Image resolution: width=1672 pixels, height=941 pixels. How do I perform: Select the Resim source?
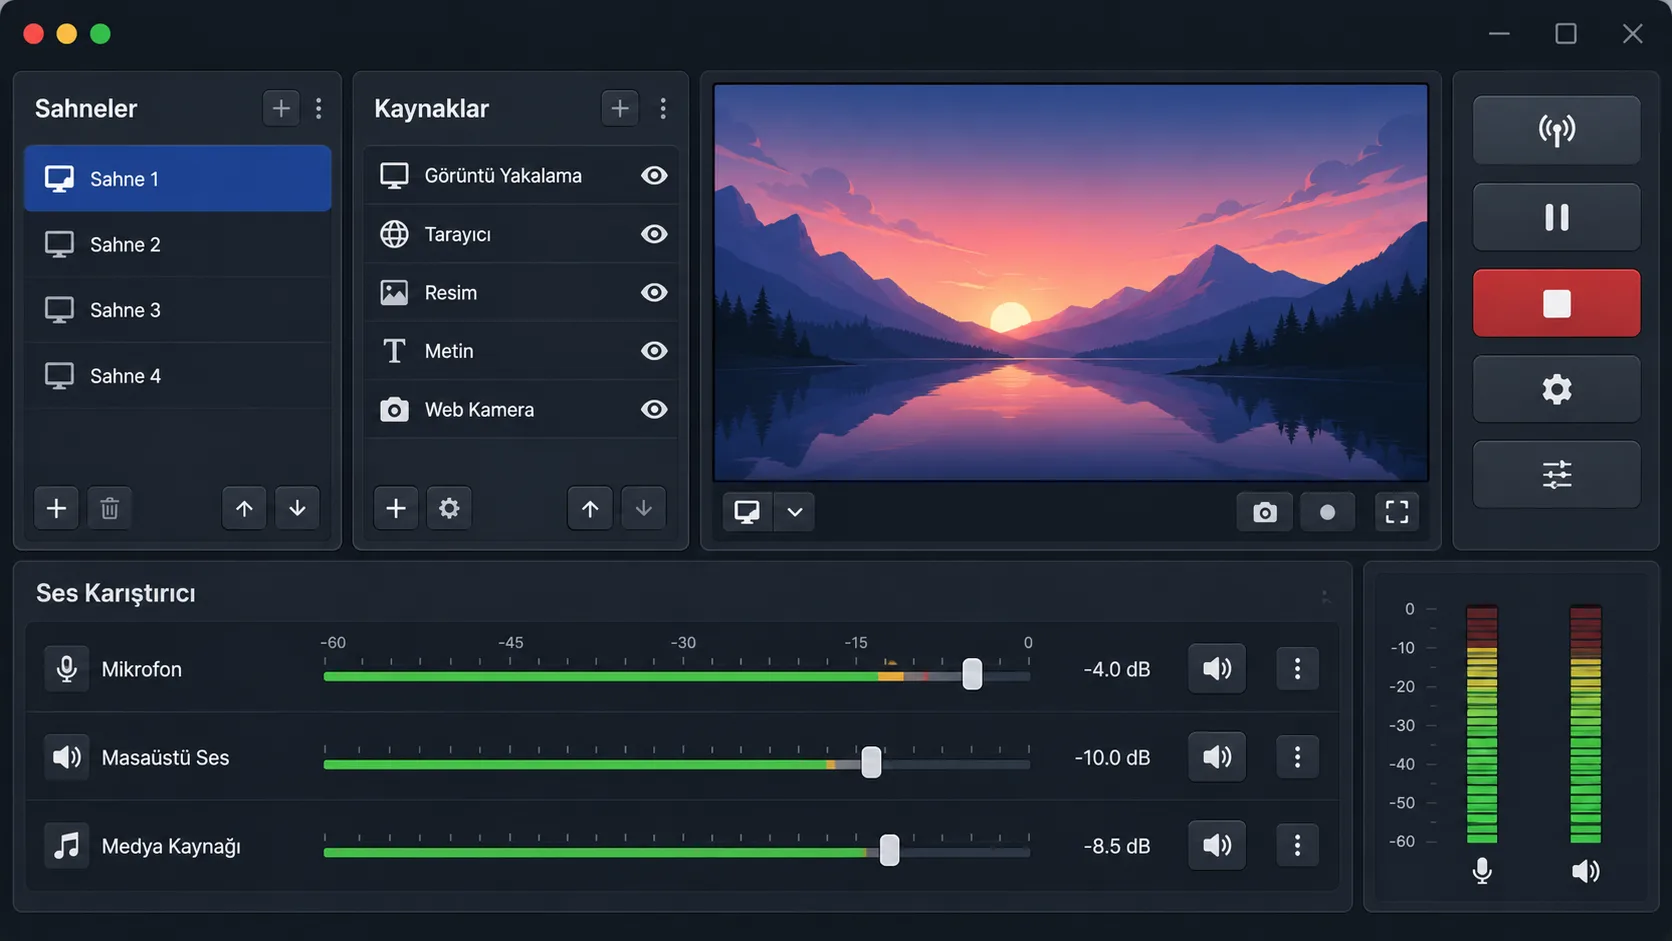click(x=521, y=292)
